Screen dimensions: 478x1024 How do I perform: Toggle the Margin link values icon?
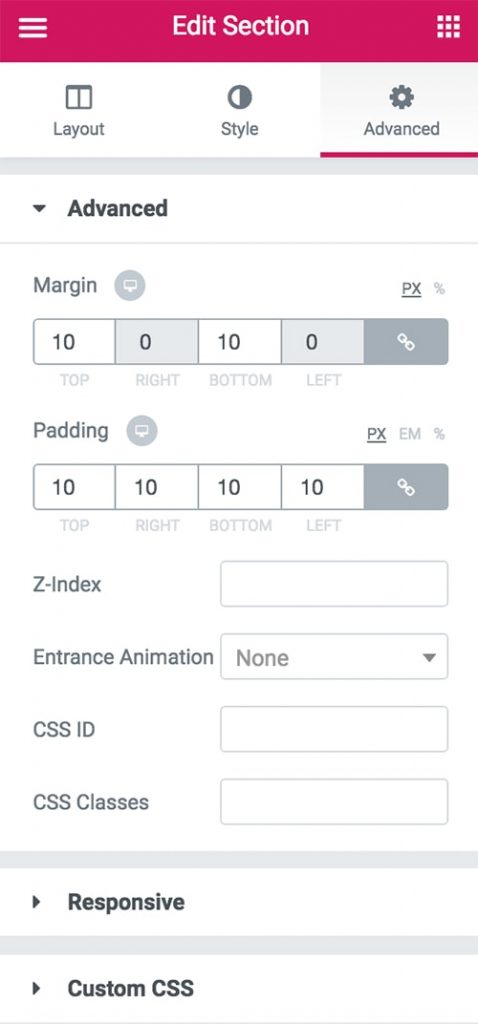(406, 342)
